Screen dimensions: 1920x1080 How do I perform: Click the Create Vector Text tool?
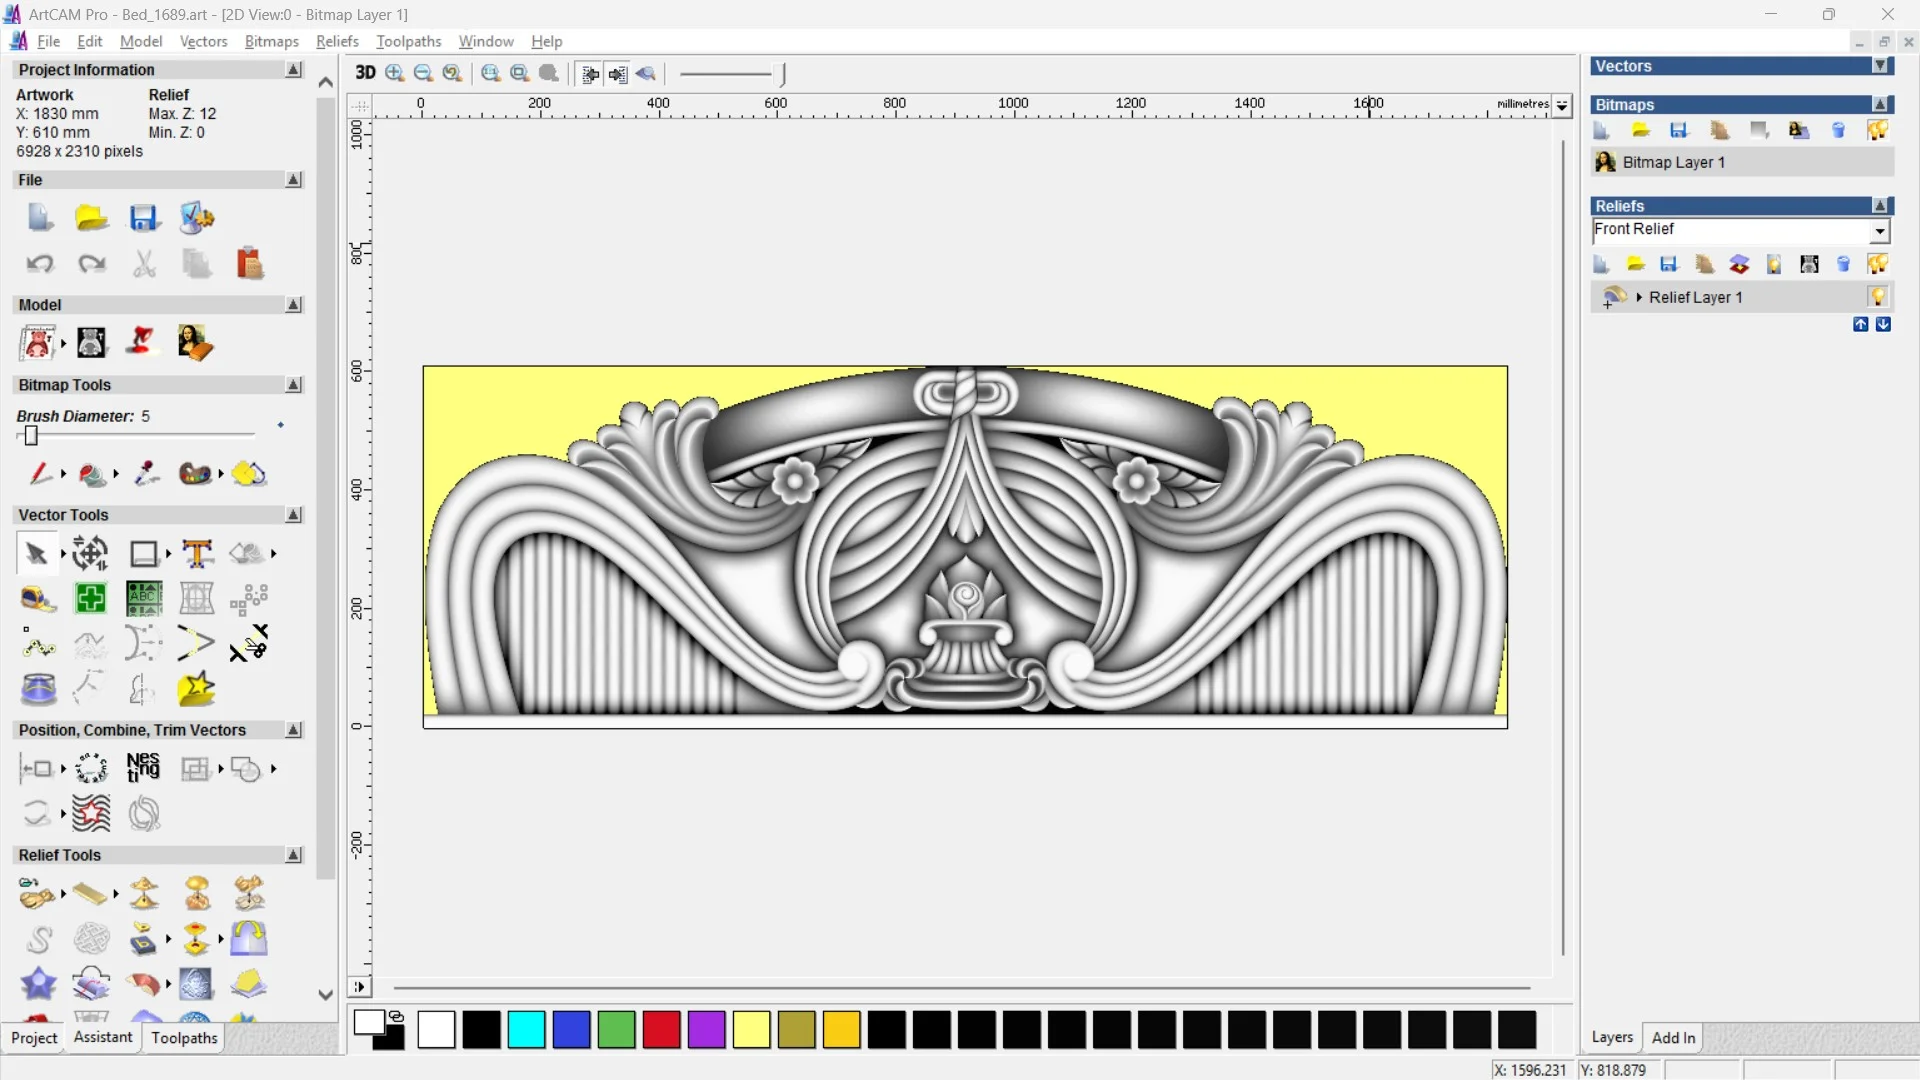(x=197, y=553)
